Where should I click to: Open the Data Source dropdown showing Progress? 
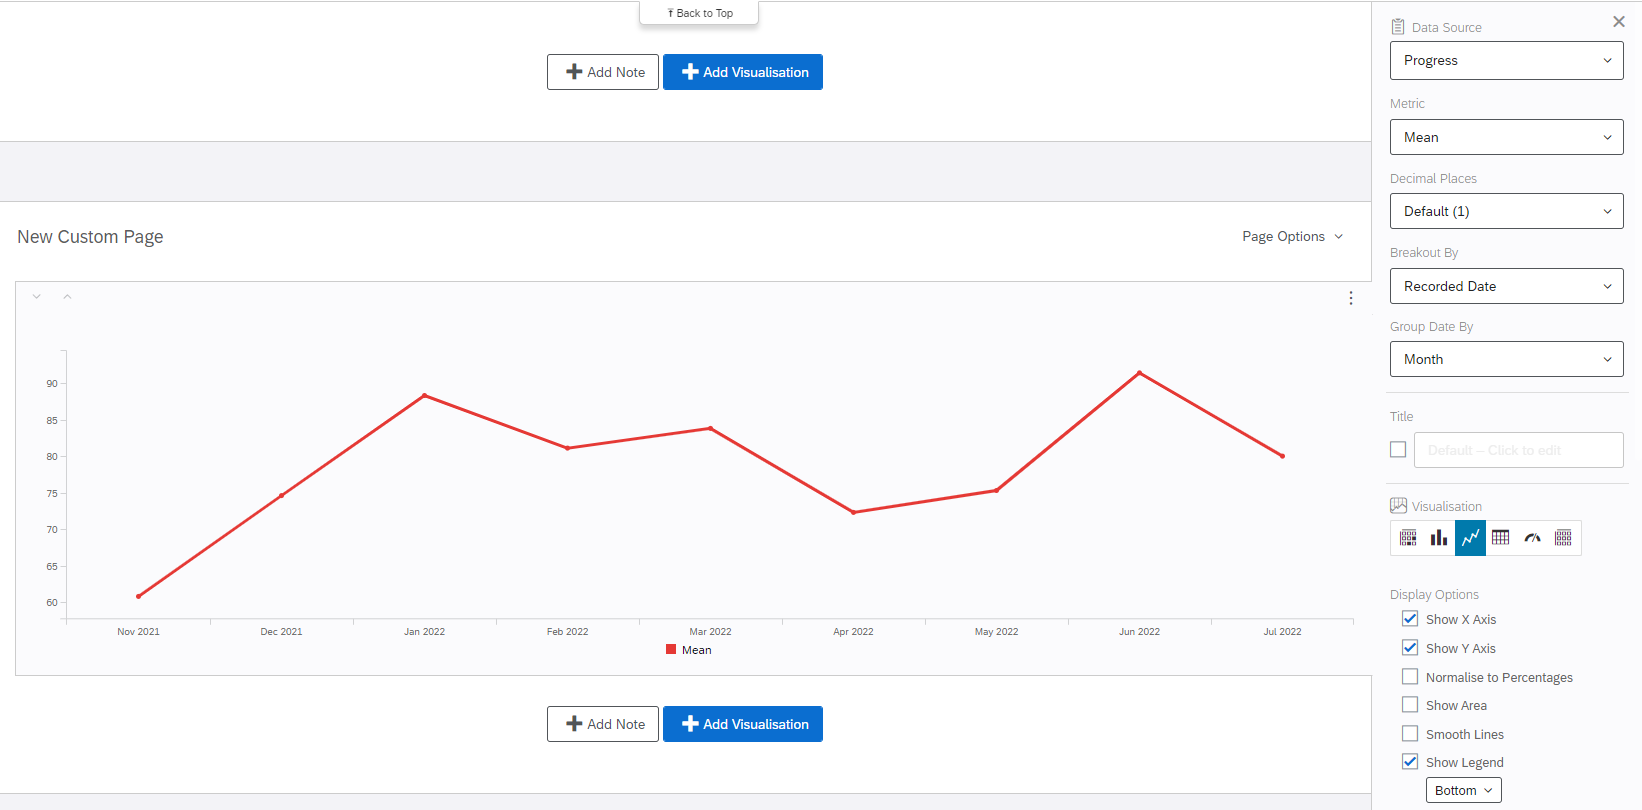pyautogui.click(x=1507, y=61)
